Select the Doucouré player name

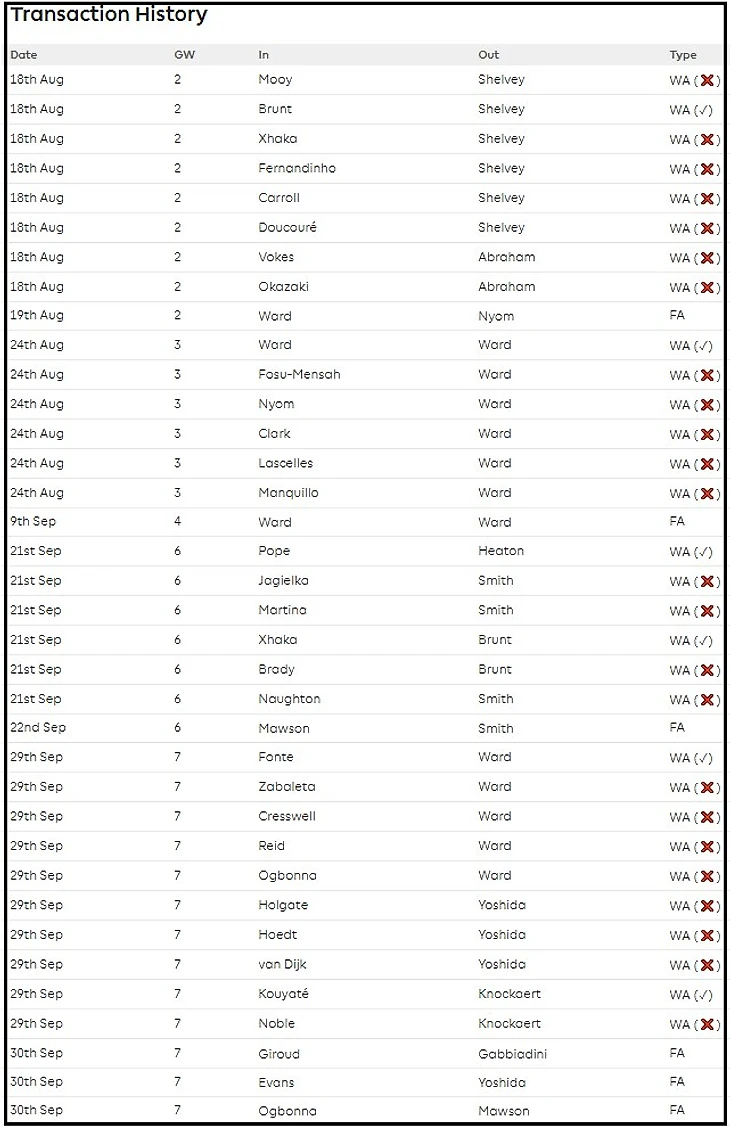(x=287, y=227)
